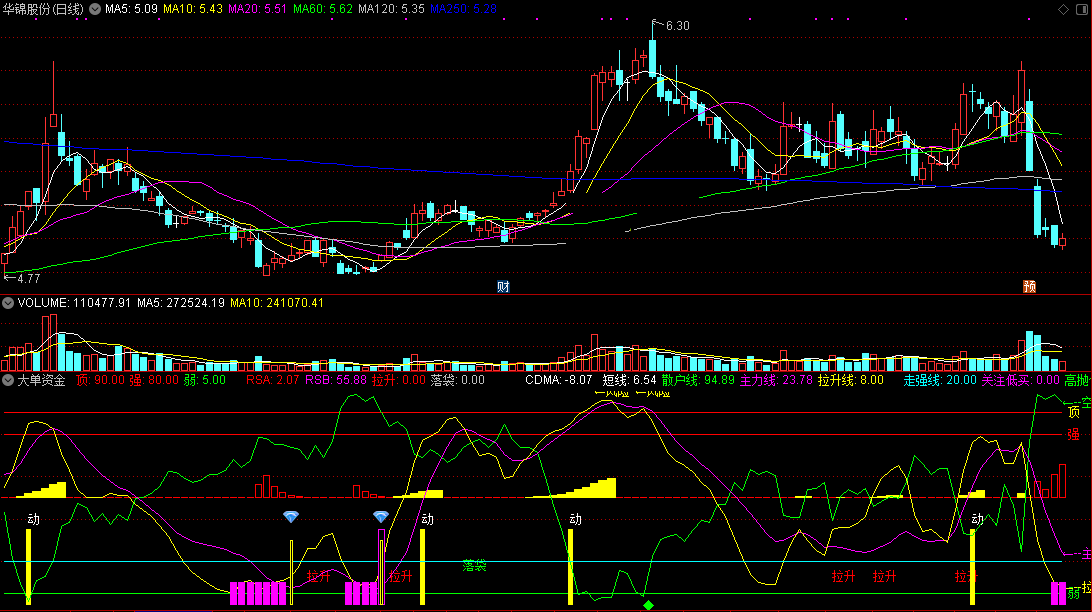Click the 弱: 5.00 indicator value
Viewport: 1092px width, 612px height.
pos(205,380)
